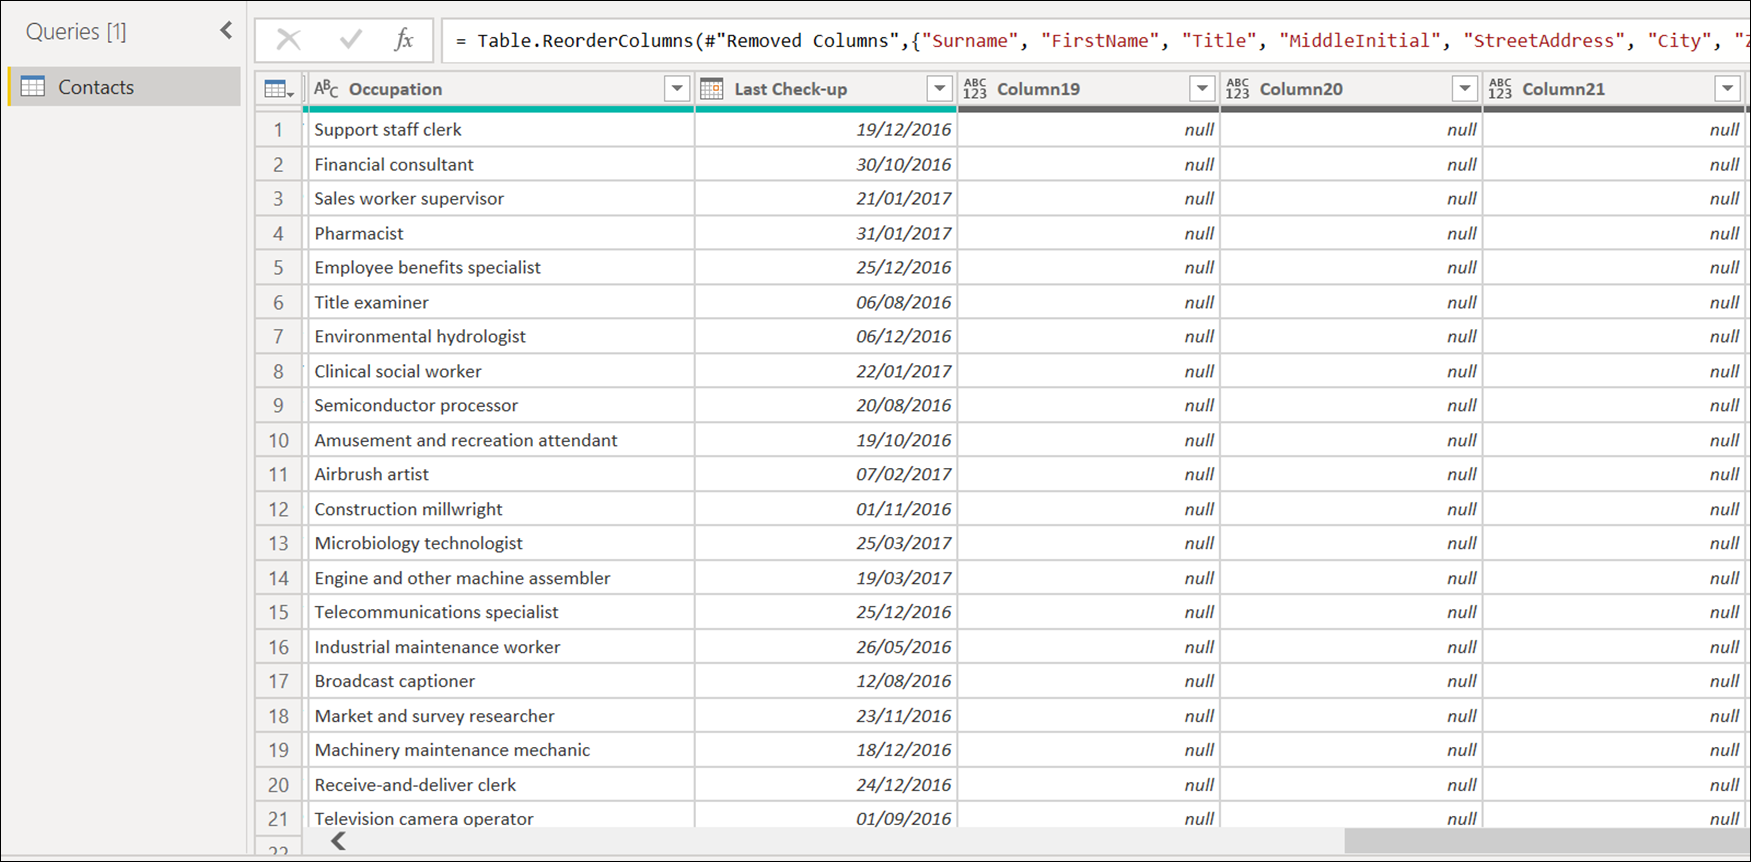Viewport: 1751px width, 862px height.
Task: Collapse the Queries pane with the chevron
Action: tap(226, 31)
